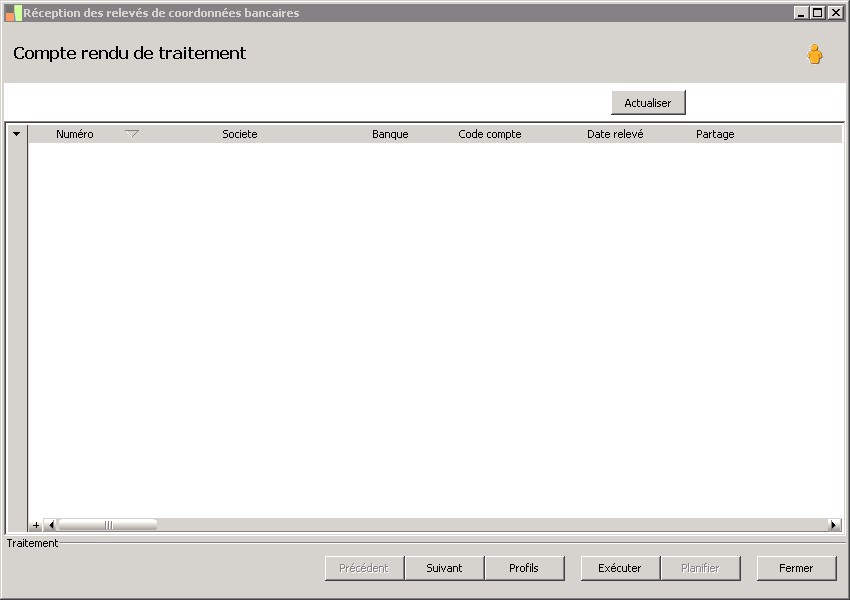Sort by the Code compte column header
The height and width of the screenshot is (600, 850).
(490, 134)
